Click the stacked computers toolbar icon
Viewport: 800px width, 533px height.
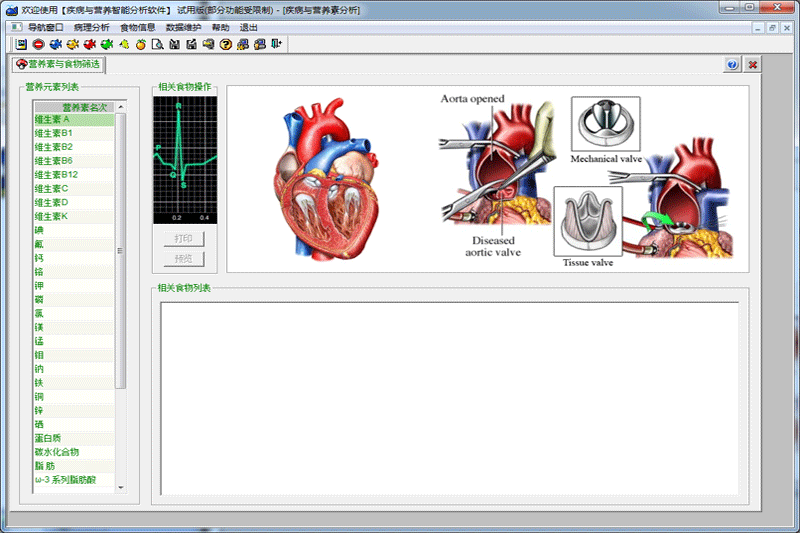(260, 44)
